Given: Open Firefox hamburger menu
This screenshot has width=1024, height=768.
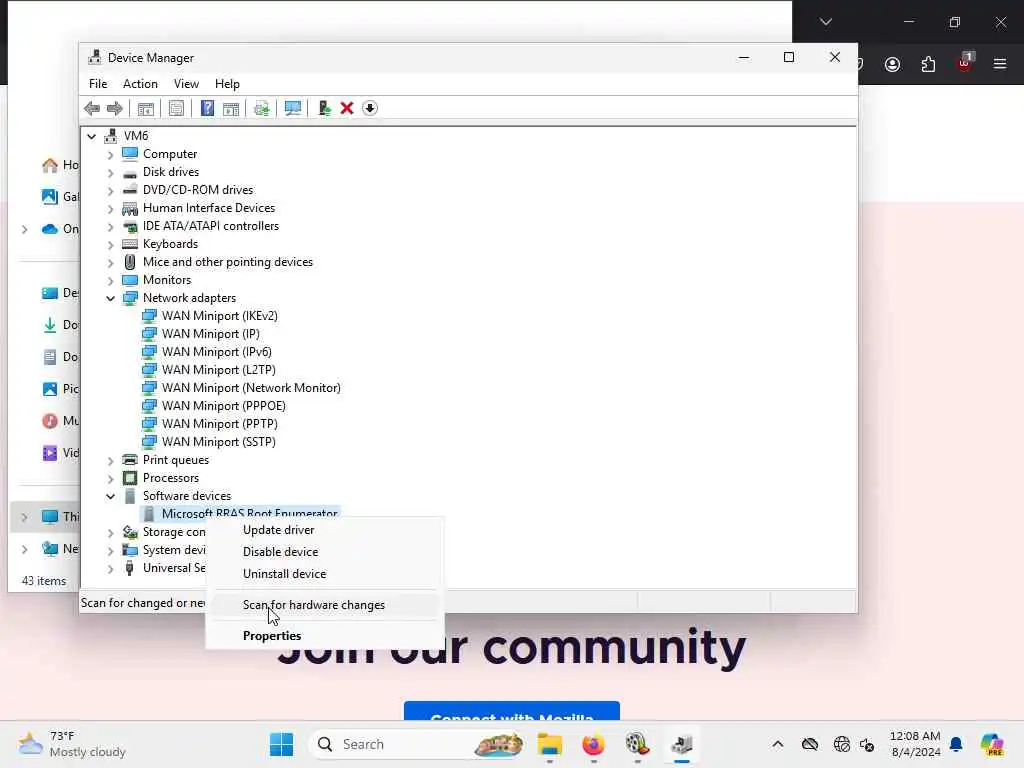Looking at the screenshot, I should point(1000,64).
